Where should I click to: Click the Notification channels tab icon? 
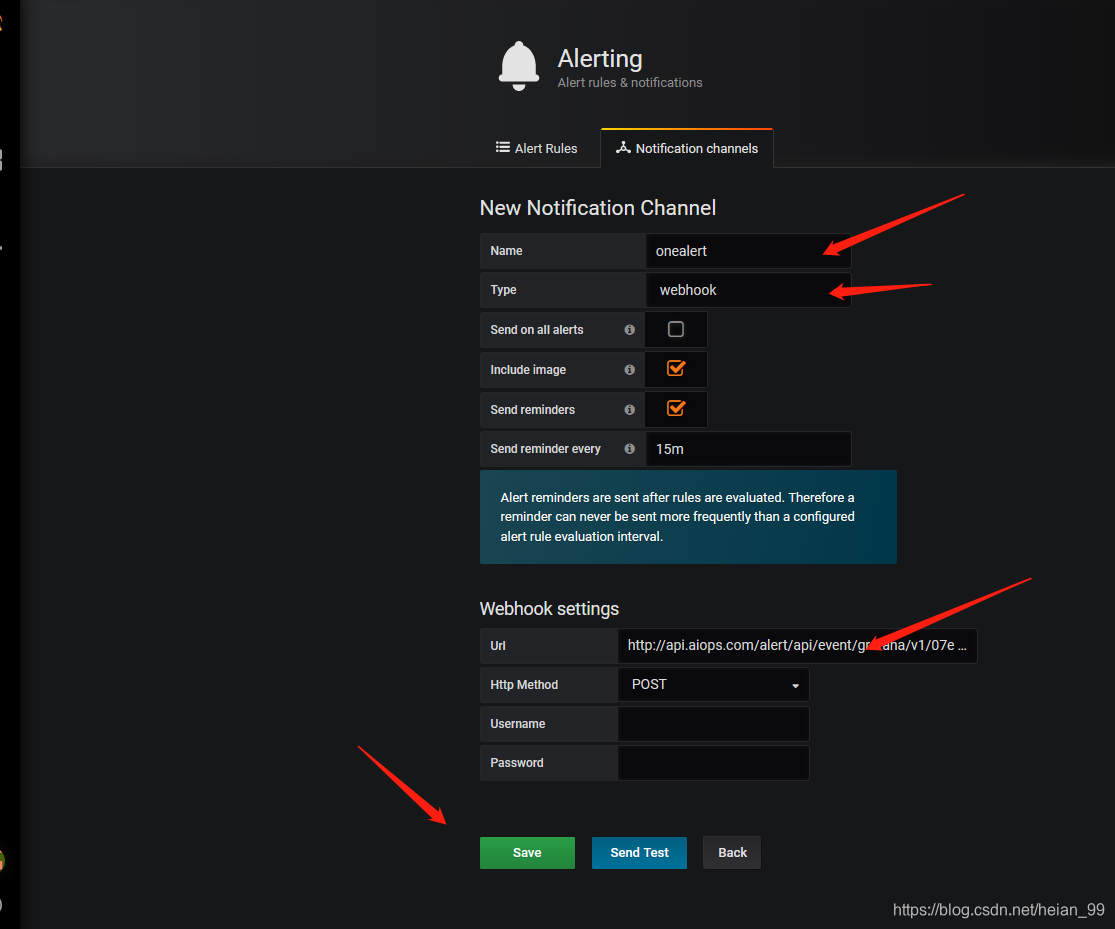click(x=623, y=147)
